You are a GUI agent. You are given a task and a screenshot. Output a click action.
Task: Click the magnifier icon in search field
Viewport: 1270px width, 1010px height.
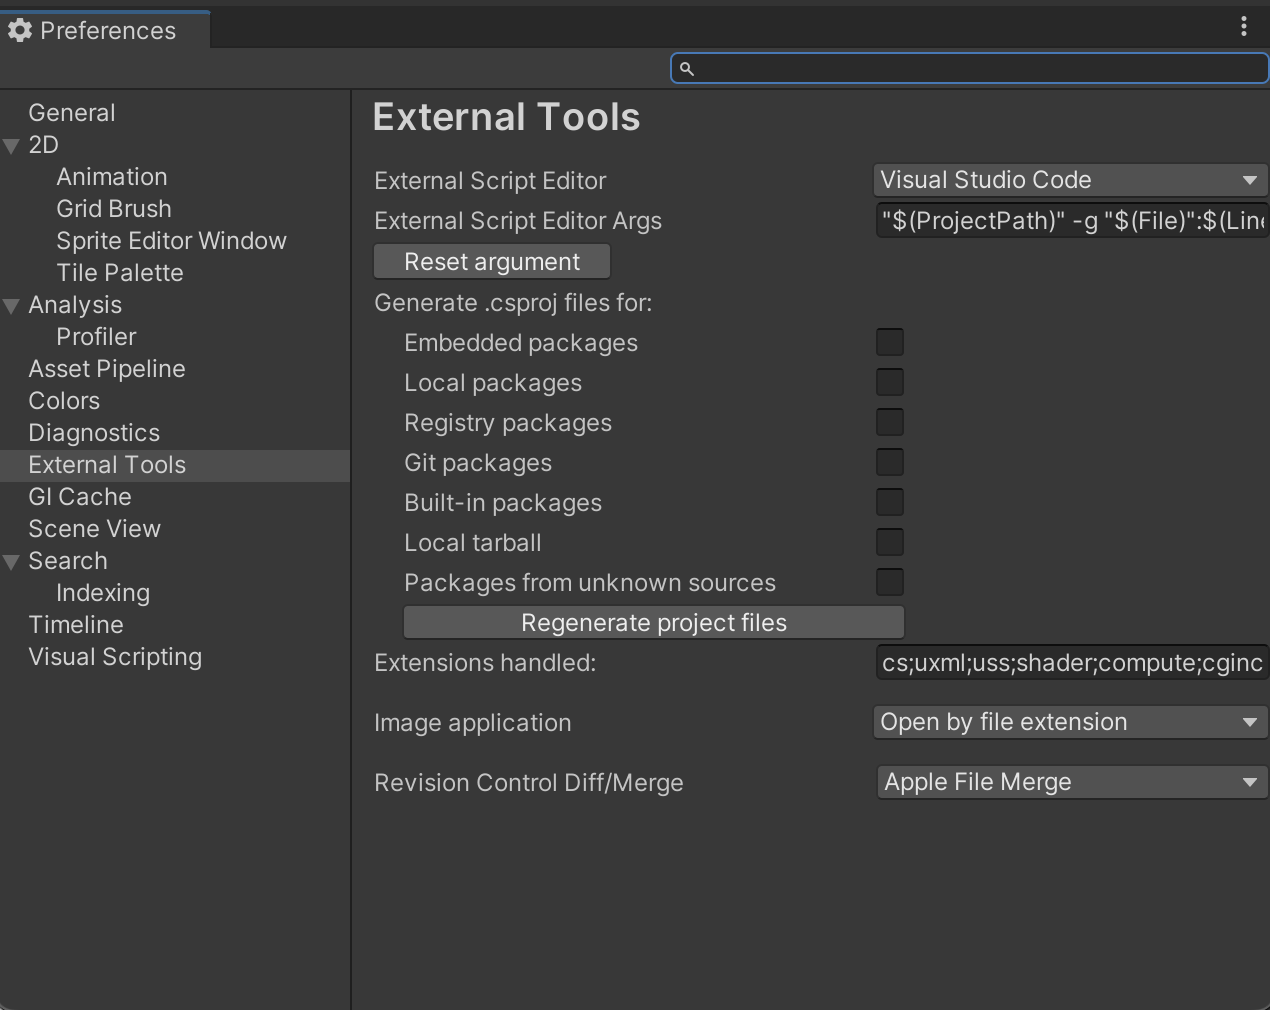tap(687, 69)
